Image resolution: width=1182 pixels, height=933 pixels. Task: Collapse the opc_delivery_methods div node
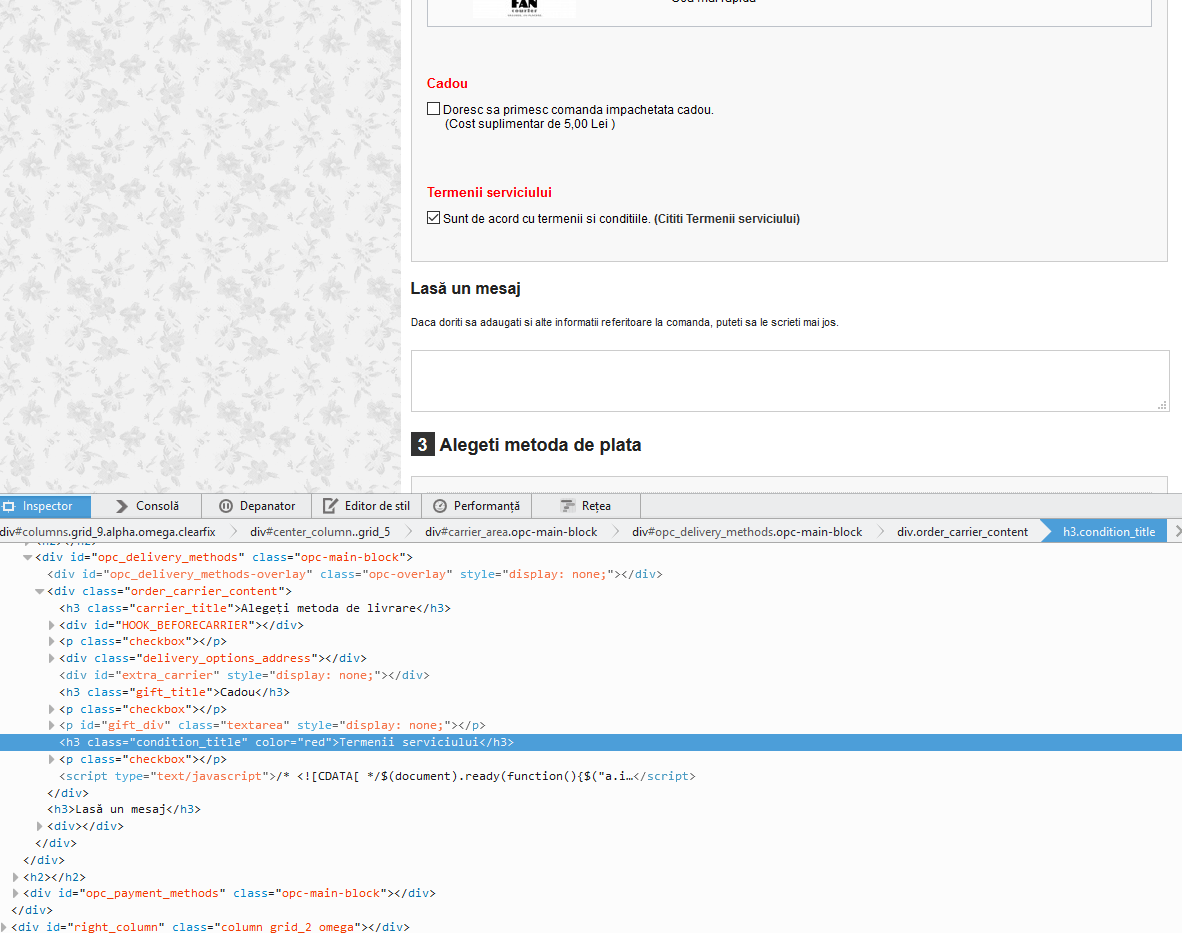(x=28, y=558)
